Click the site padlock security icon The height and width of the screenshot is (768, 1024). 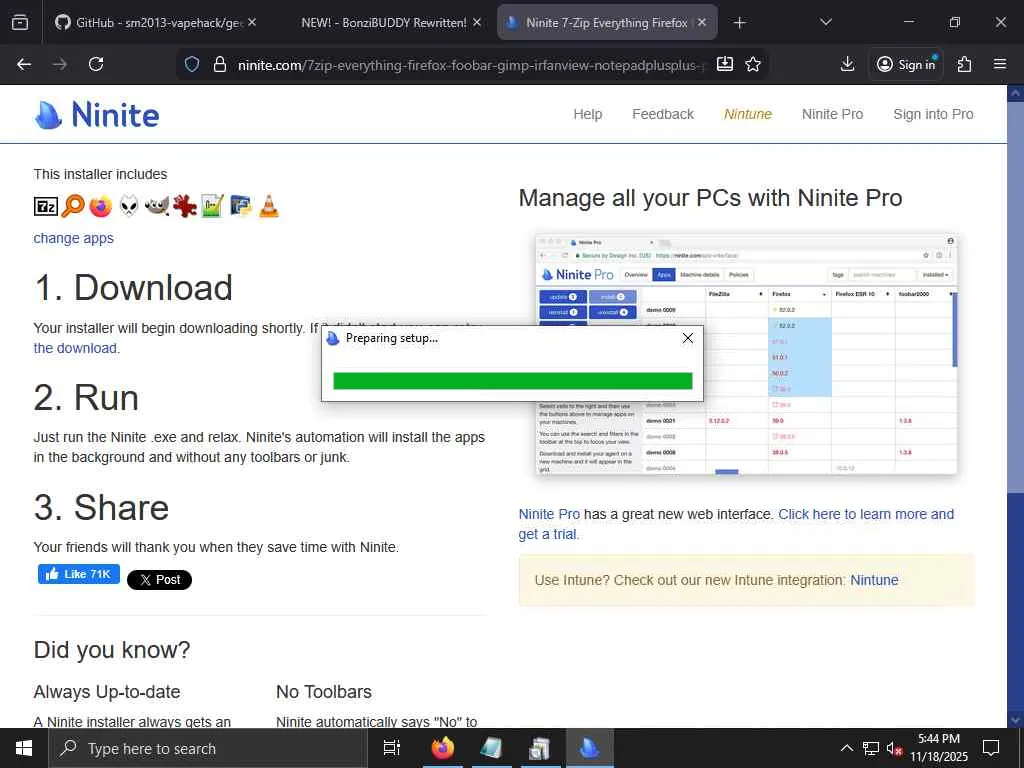click(x=219, y=64)
